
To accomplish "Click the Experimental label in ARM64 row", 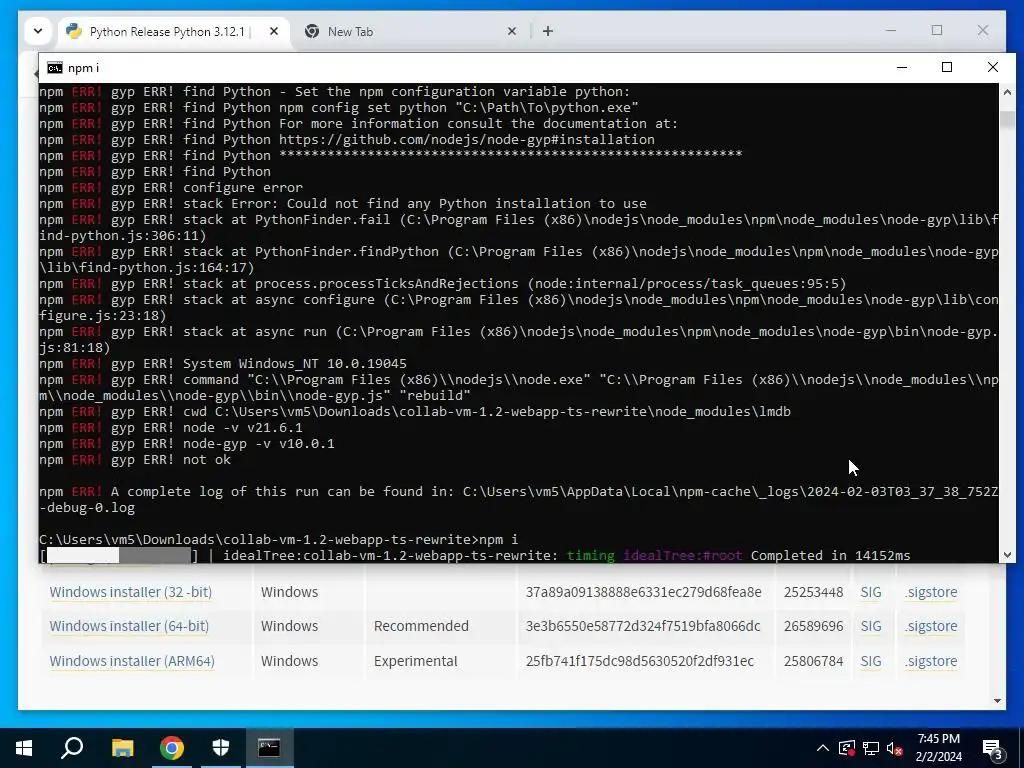I will pyautogui.click(x=415, y=661).
